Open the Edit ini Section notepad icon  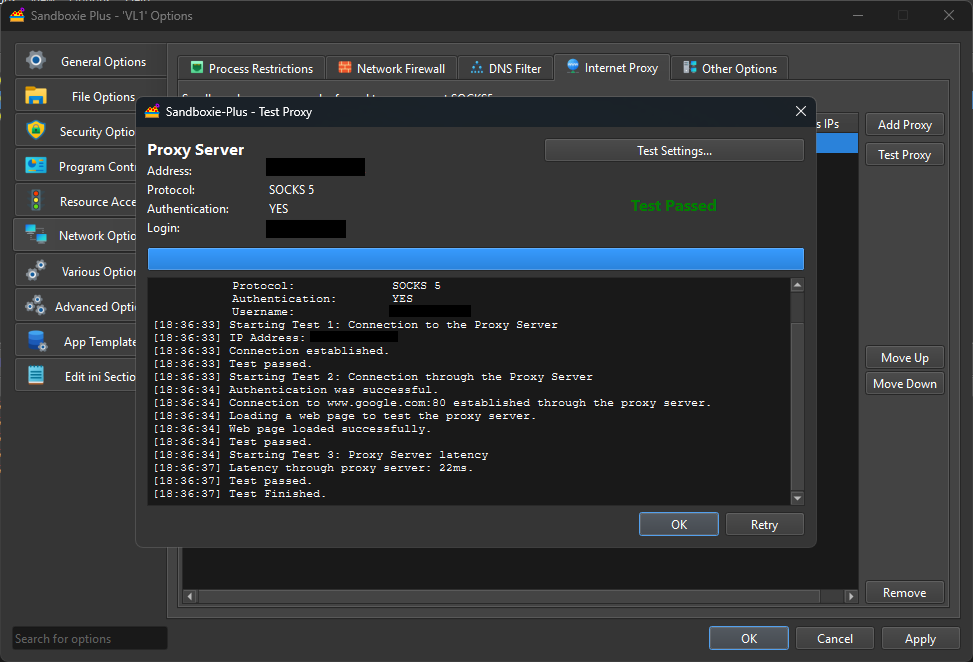(x=36, y=376)
